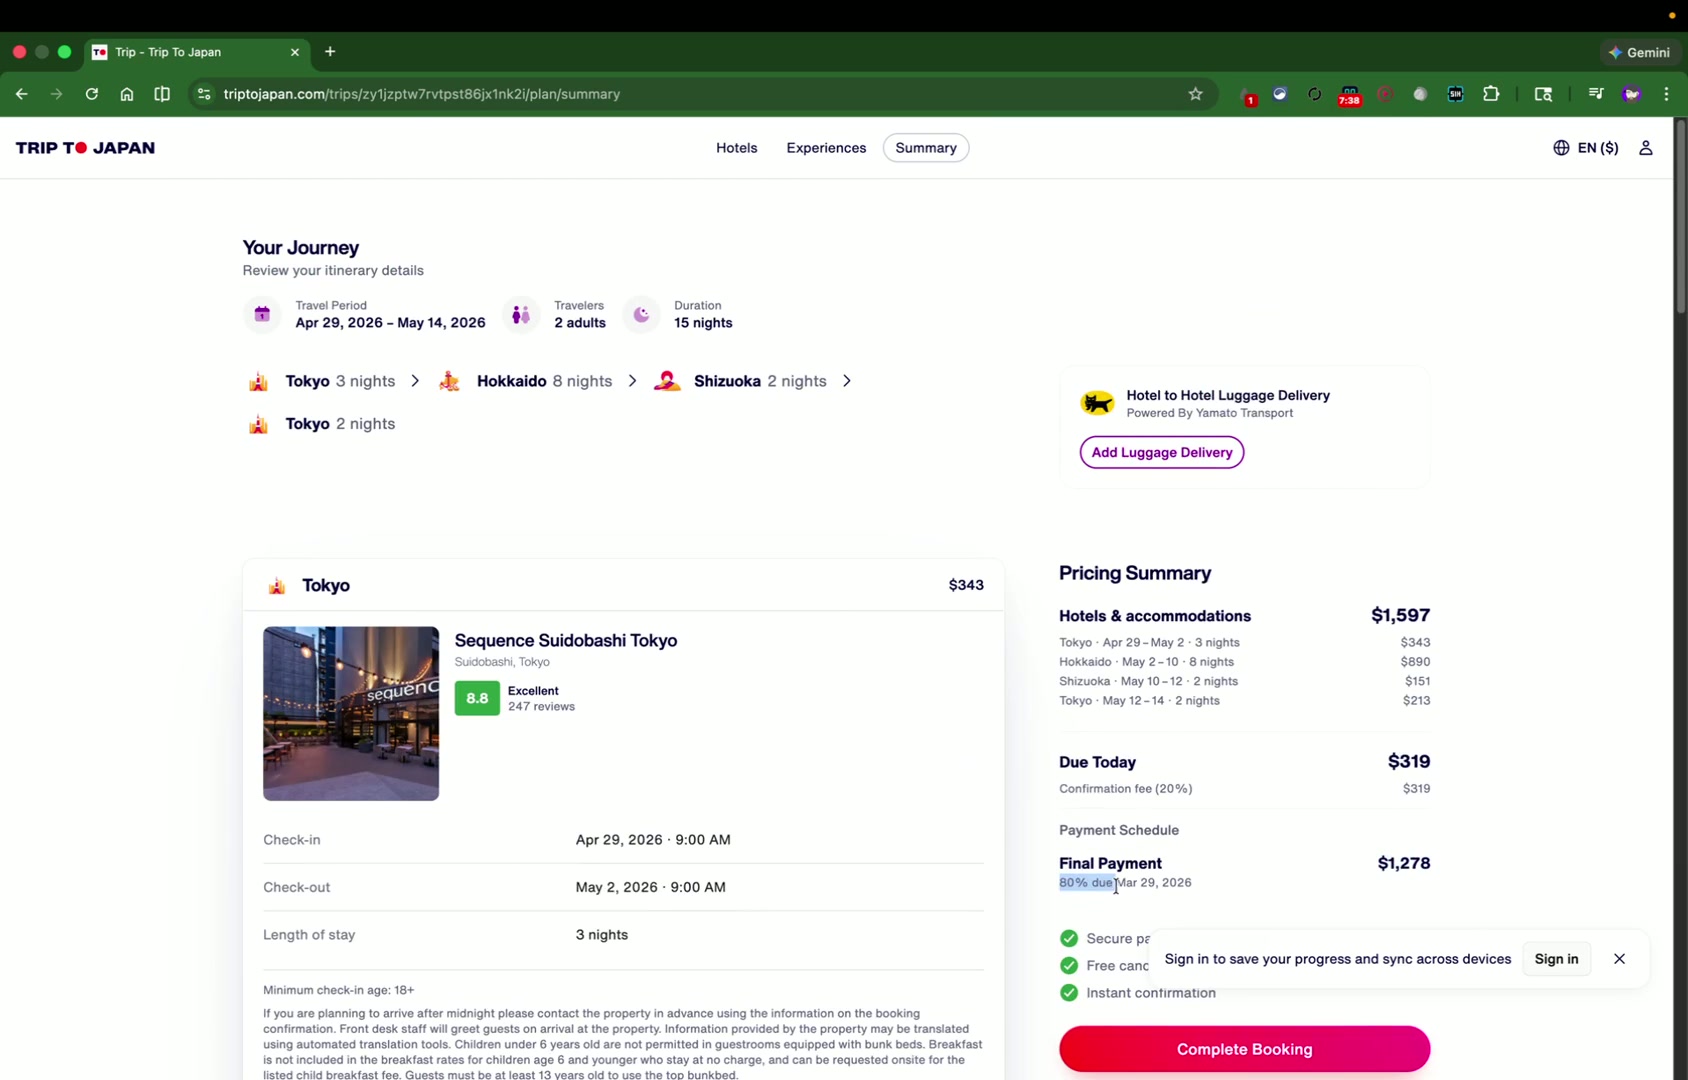The height and width of the screenshot is (1080, 1688).
Task: Click the Yamato Transport cat logo
Action: (1098, 402)
